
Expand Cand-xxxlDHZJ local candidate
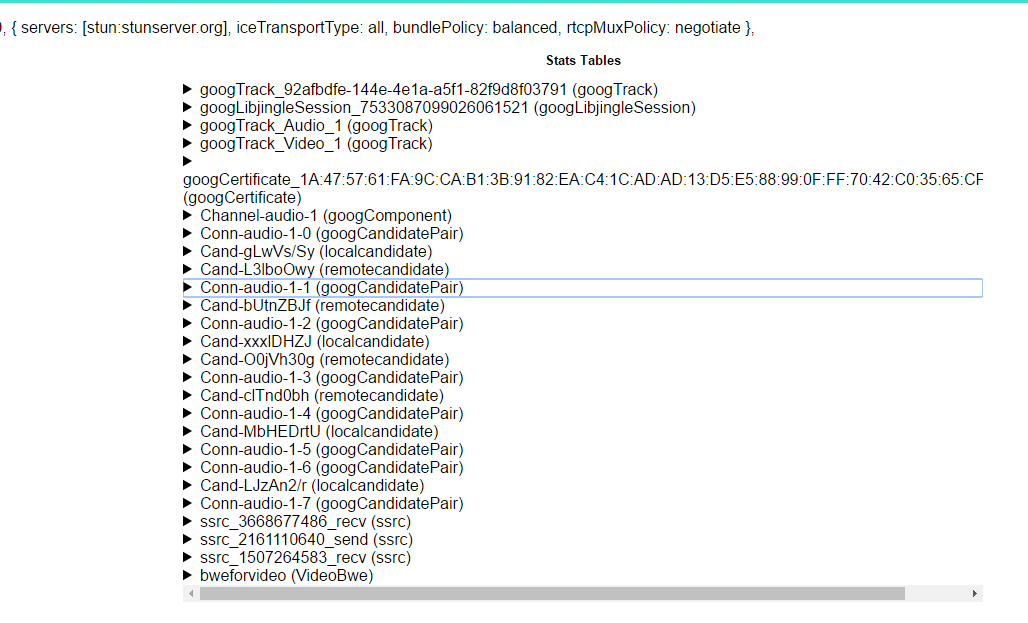pos(187,341)
